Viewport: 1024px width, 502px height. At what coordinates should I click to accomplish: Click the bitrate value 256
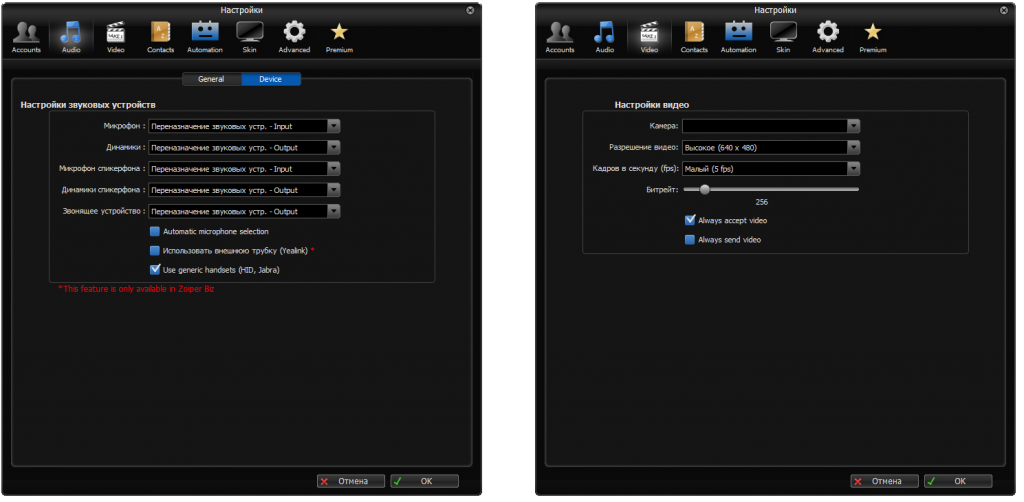pyautogui.click(x=761, y=202)
